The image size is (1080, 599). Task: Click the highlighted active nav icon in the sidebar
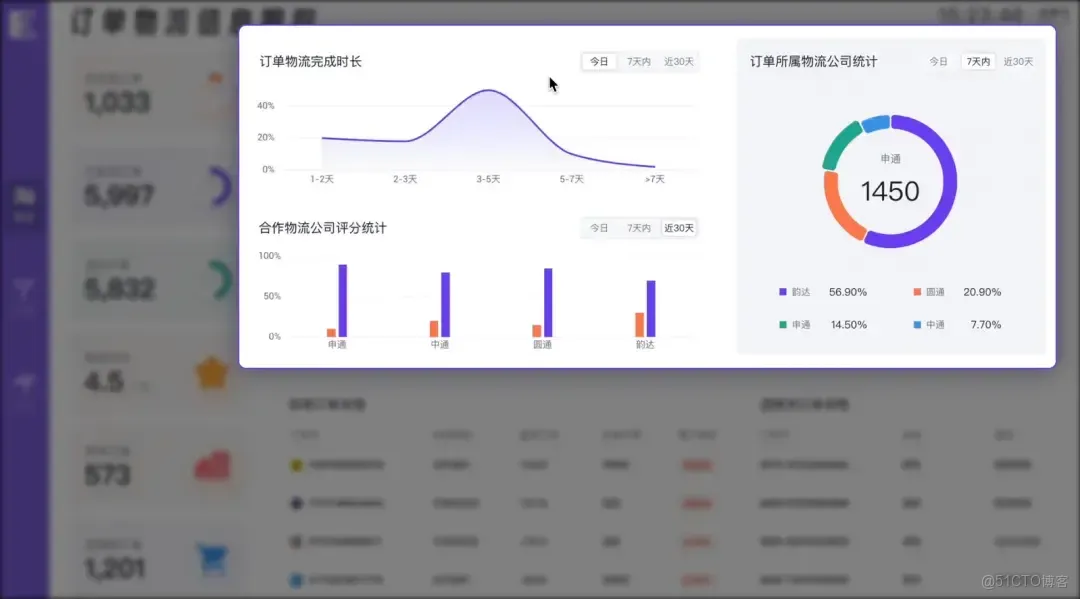coord(24,197)
